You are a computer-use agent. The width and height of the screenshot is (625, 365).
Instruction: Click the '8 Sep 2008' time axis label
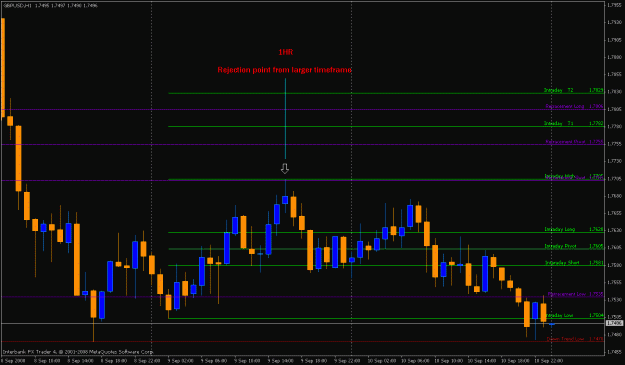tap(13, 360)
